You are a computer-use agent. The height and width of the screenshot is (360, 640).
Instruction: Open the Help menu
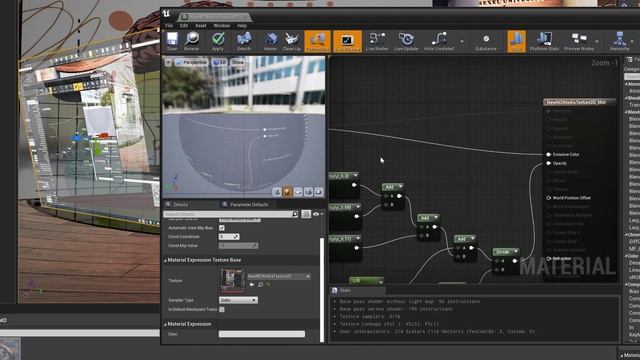242,26
